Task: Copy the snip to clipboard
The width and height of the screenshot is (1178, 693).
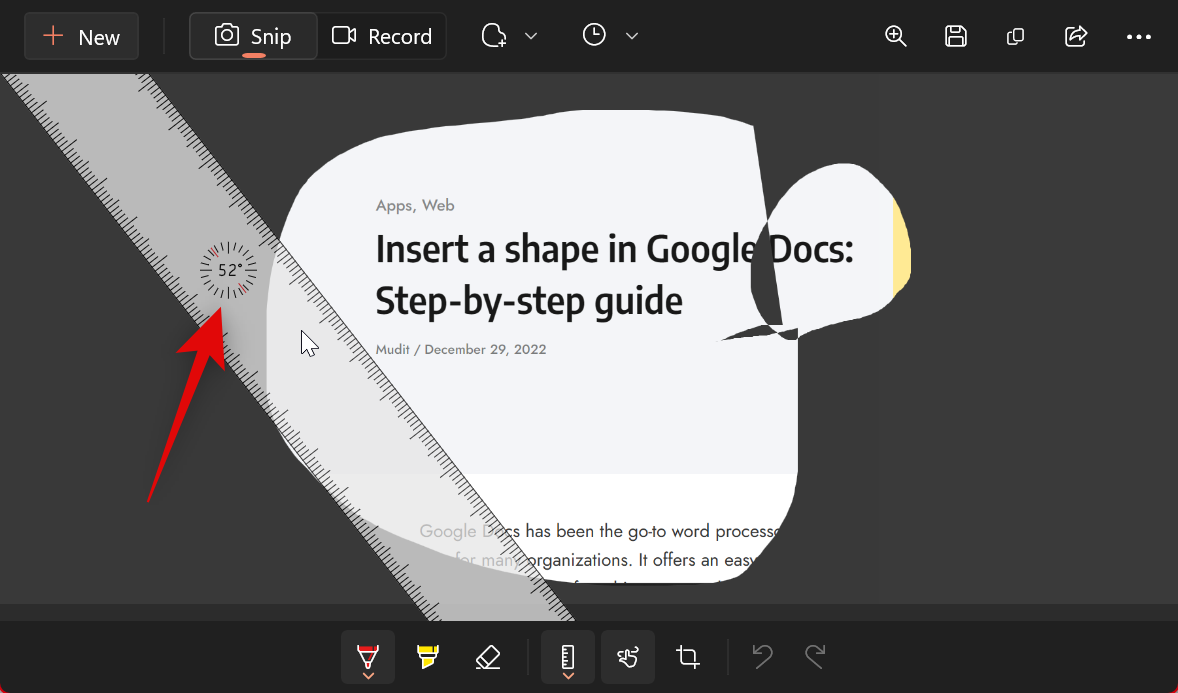Action: point(1015,37)
